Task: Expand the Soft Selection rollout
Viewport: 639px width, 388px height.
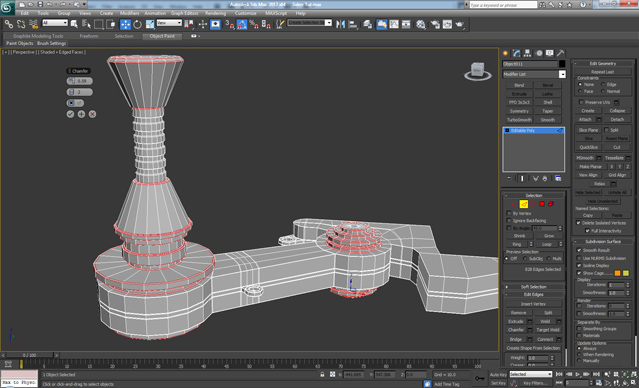Action: (534, 287)
